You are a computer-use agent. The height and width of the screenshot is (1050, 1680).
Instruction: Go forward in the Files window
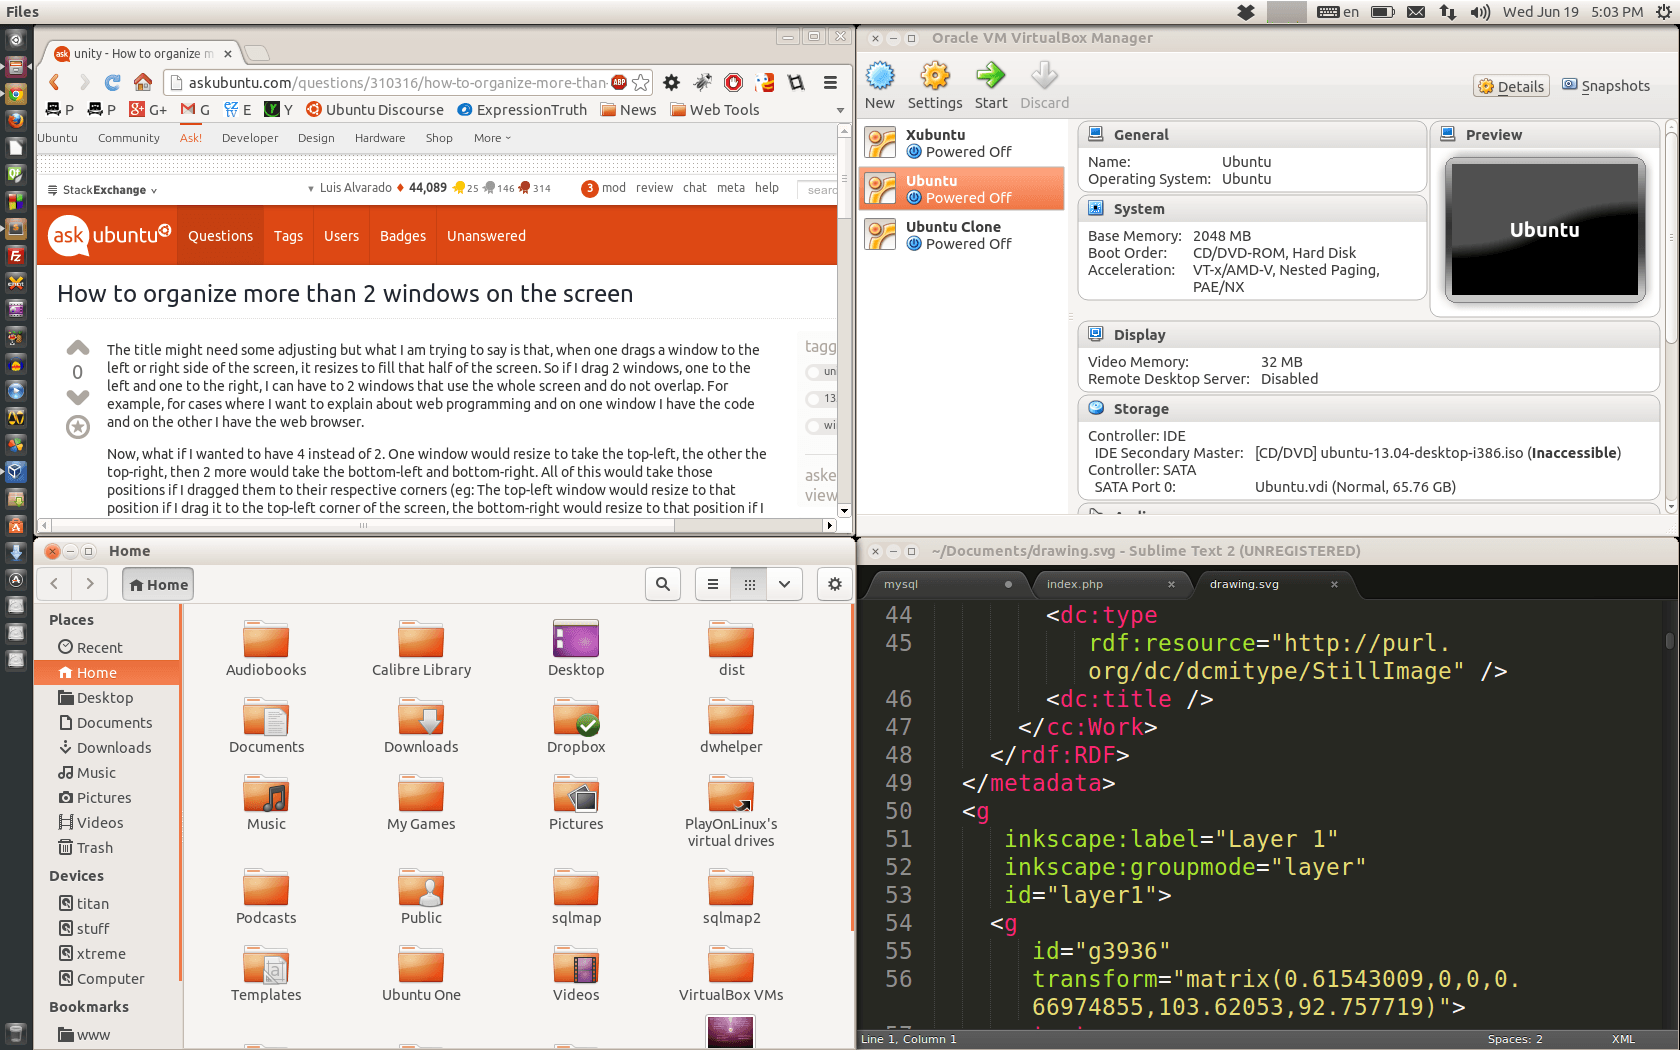(90, 584)
